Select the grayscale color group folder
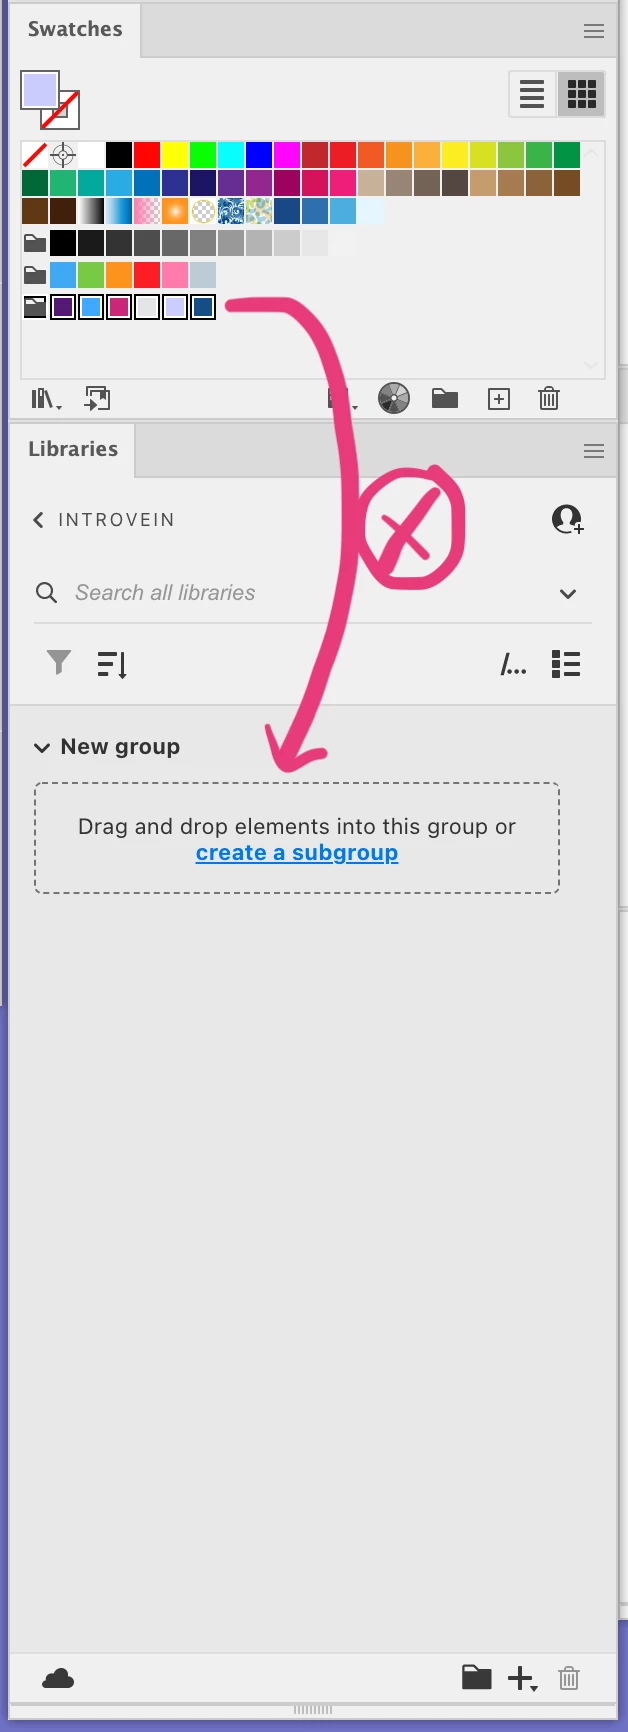 pos(35,243)
